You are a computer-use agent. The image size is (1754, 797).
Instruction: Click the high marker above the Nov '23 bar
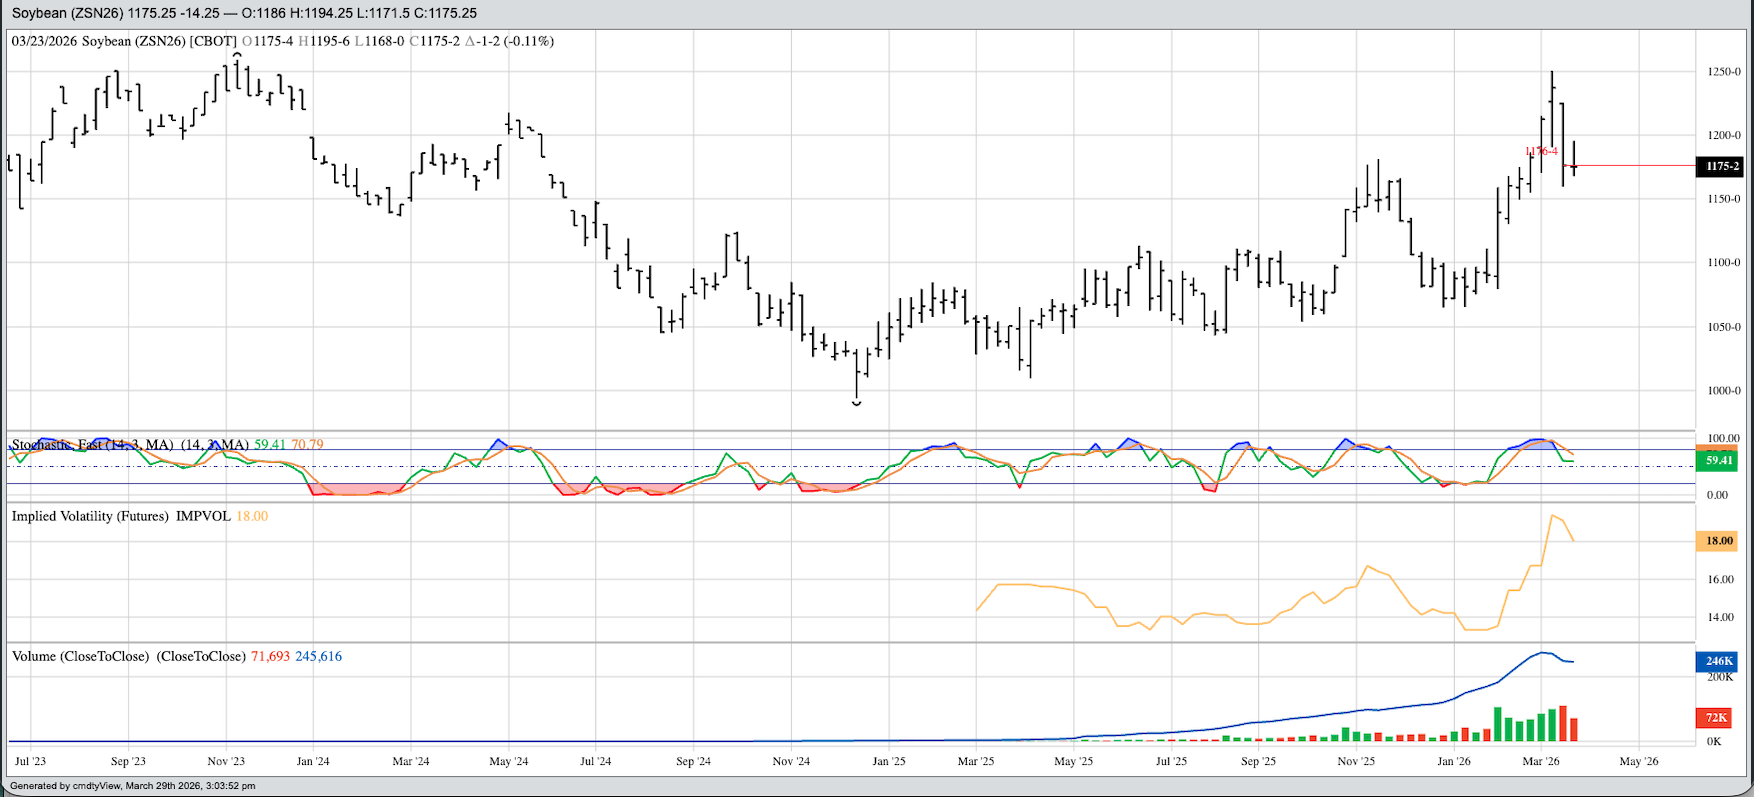237,55
